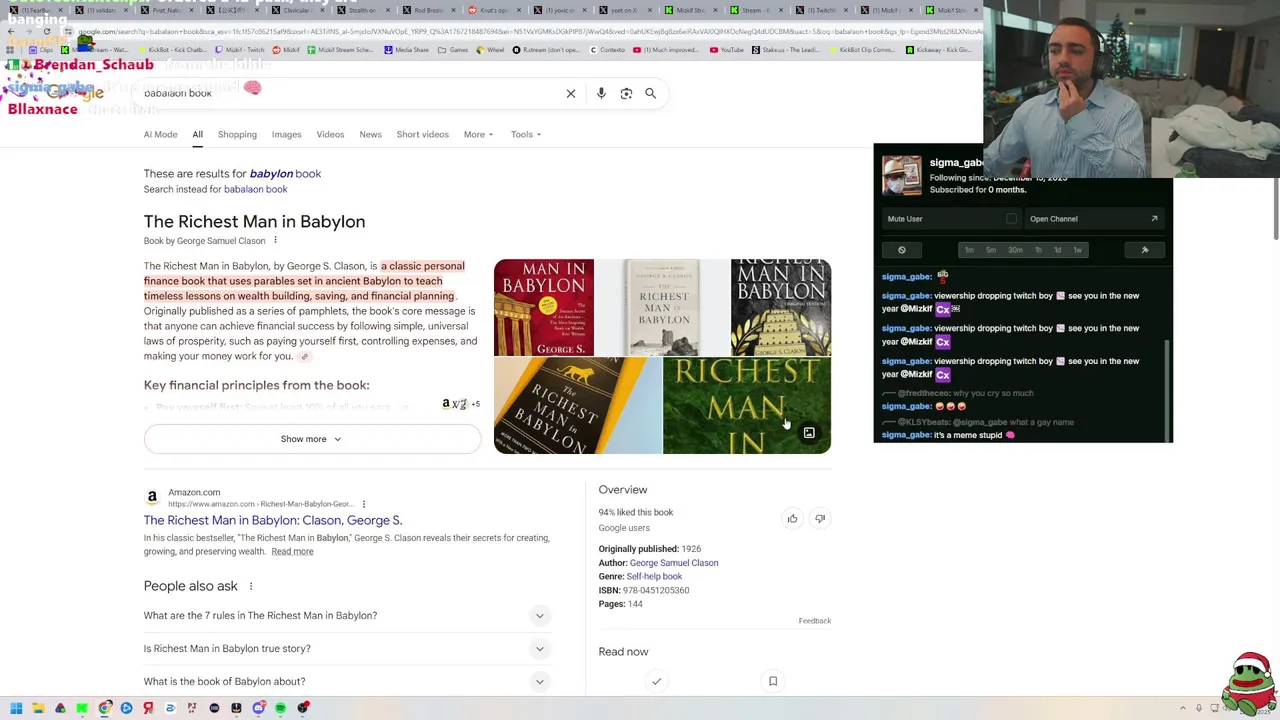This screenshot has width=1280, height=720.
Task: Open sigma_gabe profile avatar in user card
Action: (x=902, y=176)
